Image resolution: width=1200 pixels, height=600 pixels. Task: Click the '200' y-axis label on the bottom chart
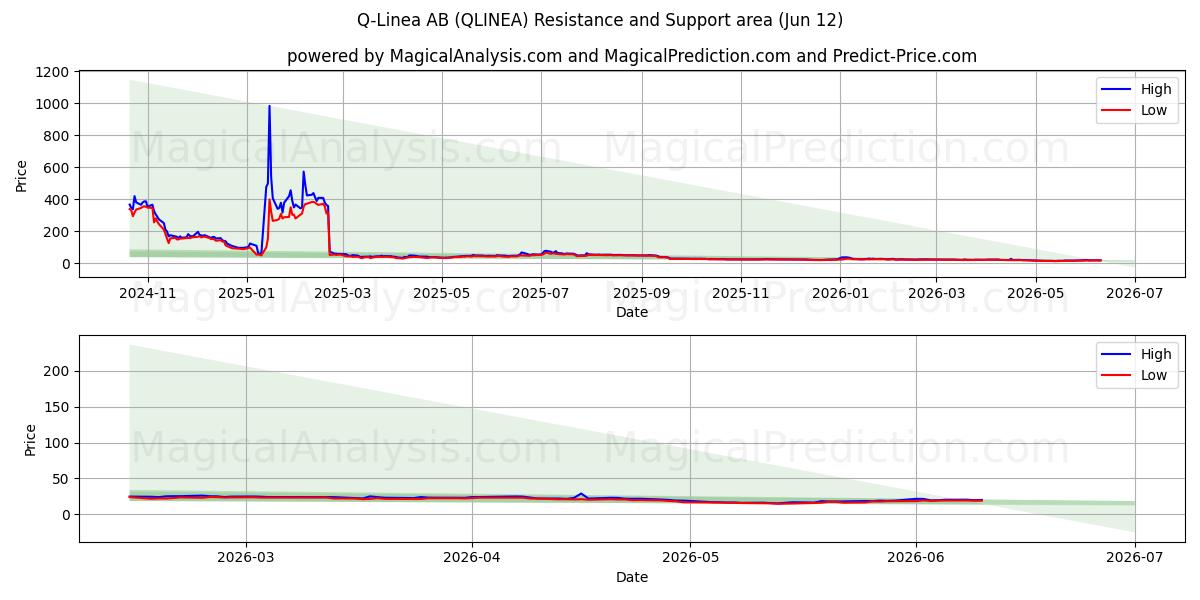(56, 371)
